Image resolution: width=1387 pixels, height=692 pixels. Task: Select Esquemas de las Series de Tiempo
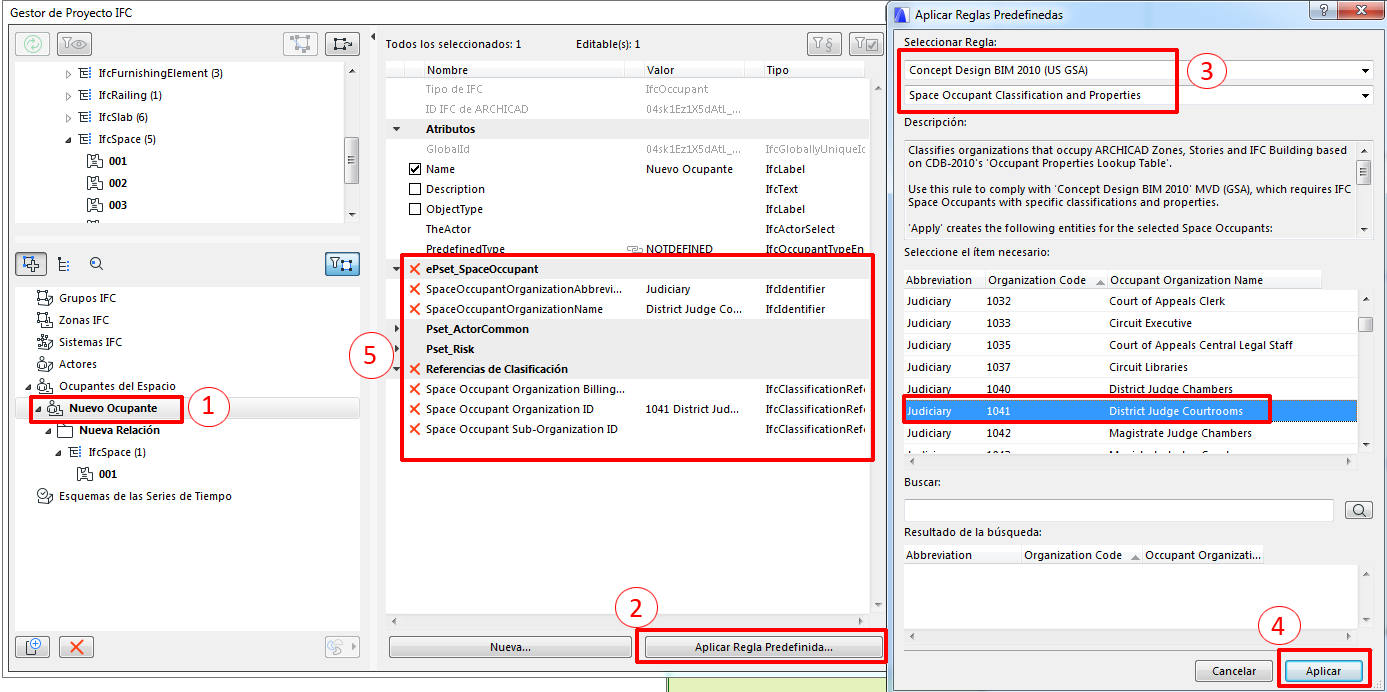145,496
